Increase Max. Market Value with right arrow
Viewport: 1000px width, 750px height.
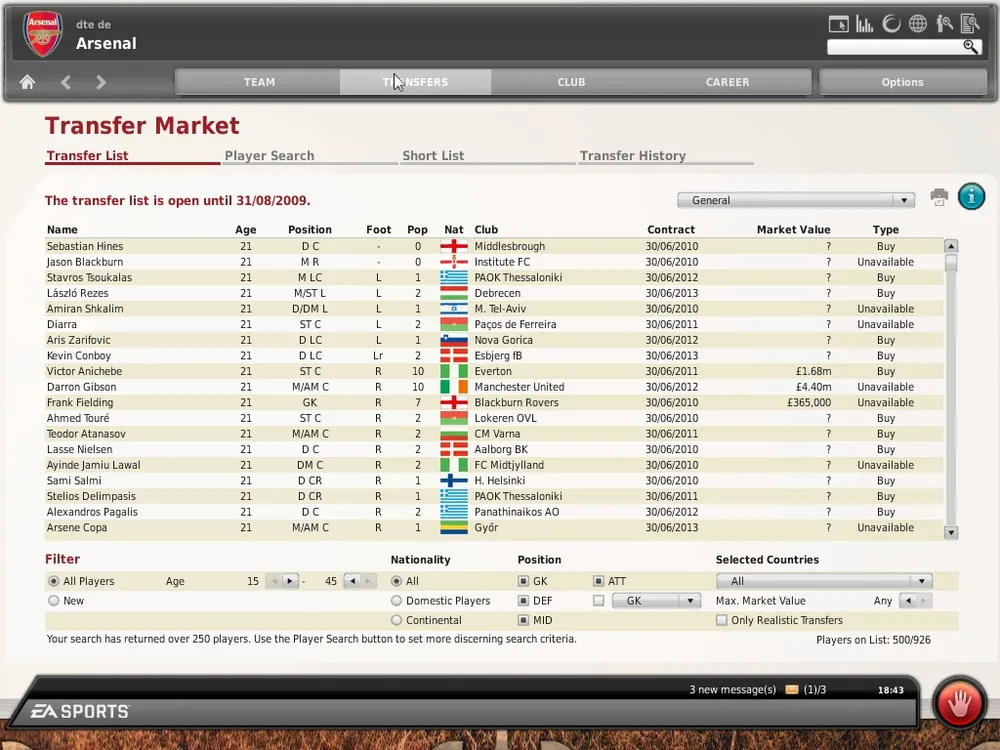point(923,600)
